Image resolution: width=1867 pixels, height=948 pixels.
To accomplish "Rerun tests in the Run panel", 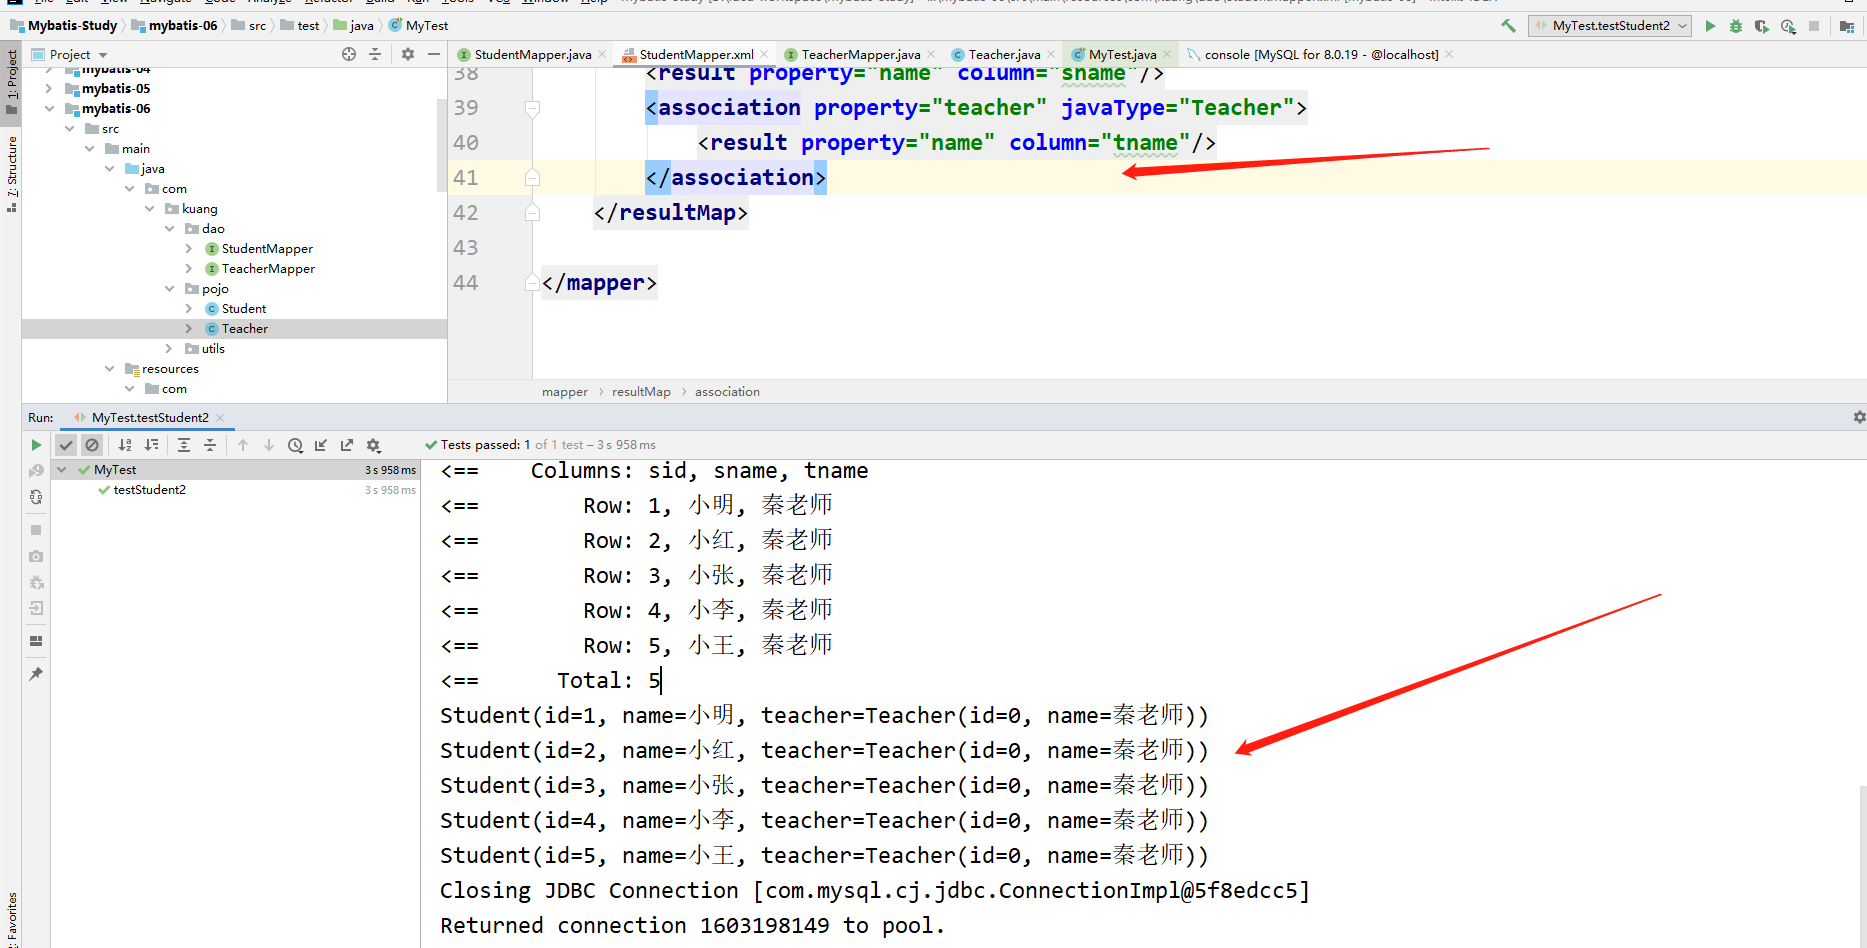I will coord(36,445).
